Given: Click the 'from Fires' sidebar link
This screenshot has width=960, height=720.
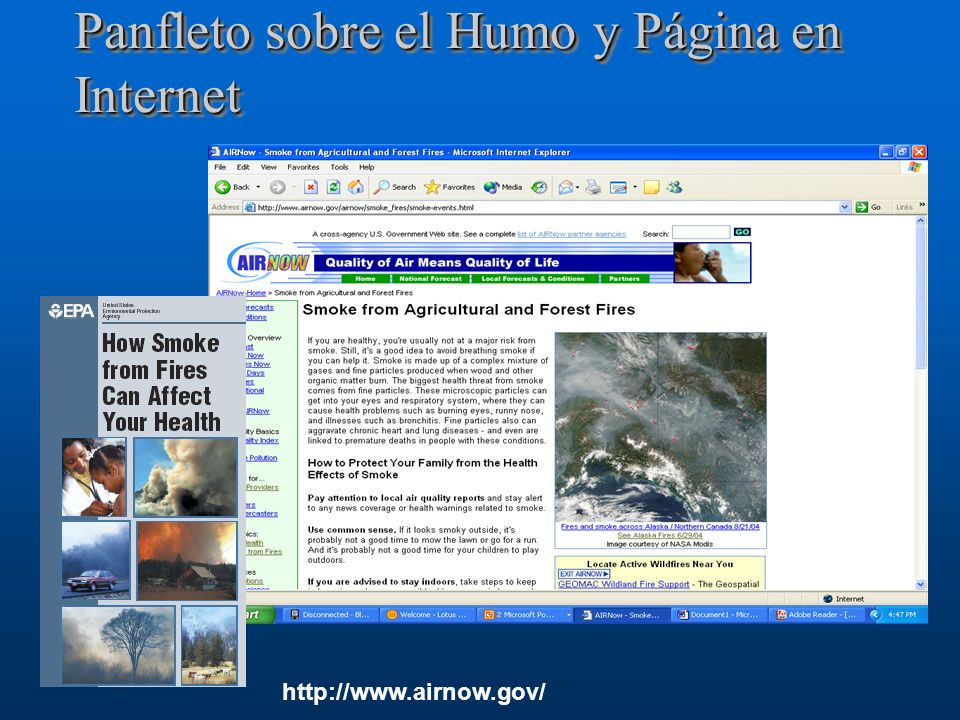Looking at the screenshot, I should [x=264, y=552].
